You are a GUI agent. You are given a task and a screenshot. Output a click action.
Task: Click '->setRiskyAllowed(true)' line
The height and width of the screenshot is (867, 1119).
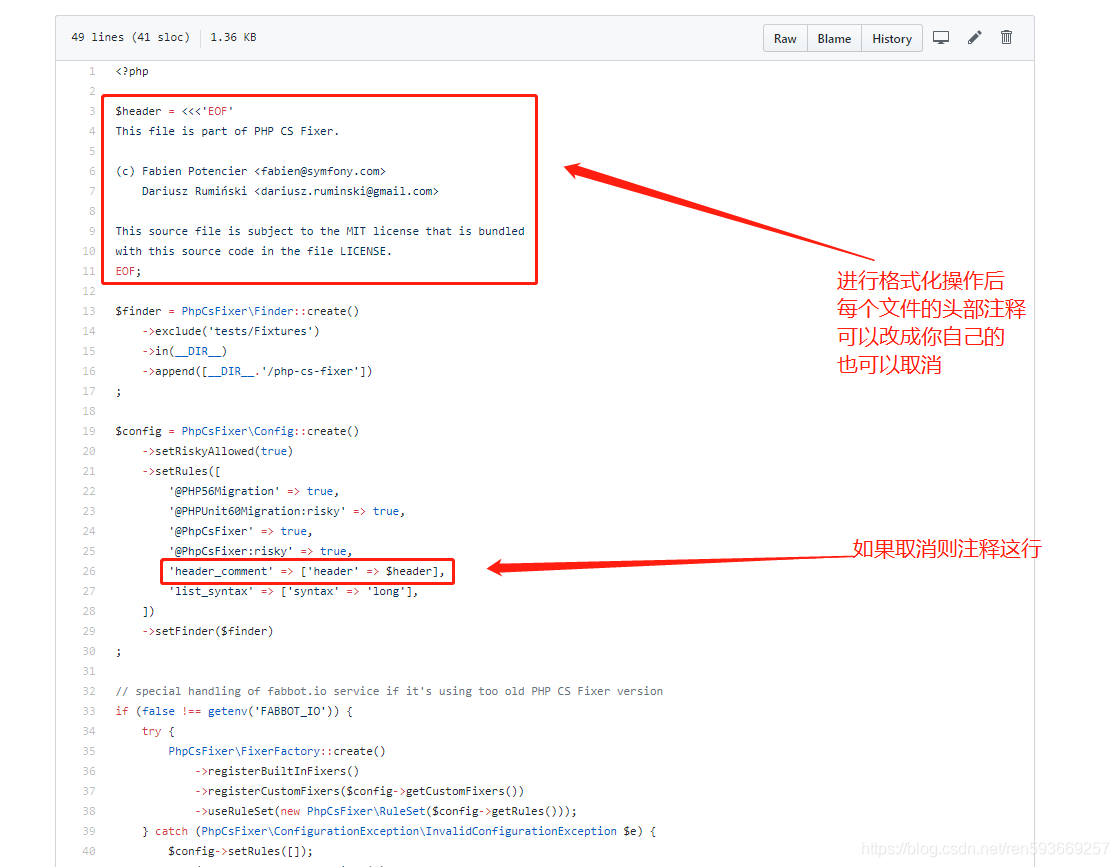(x=217, y=451)
